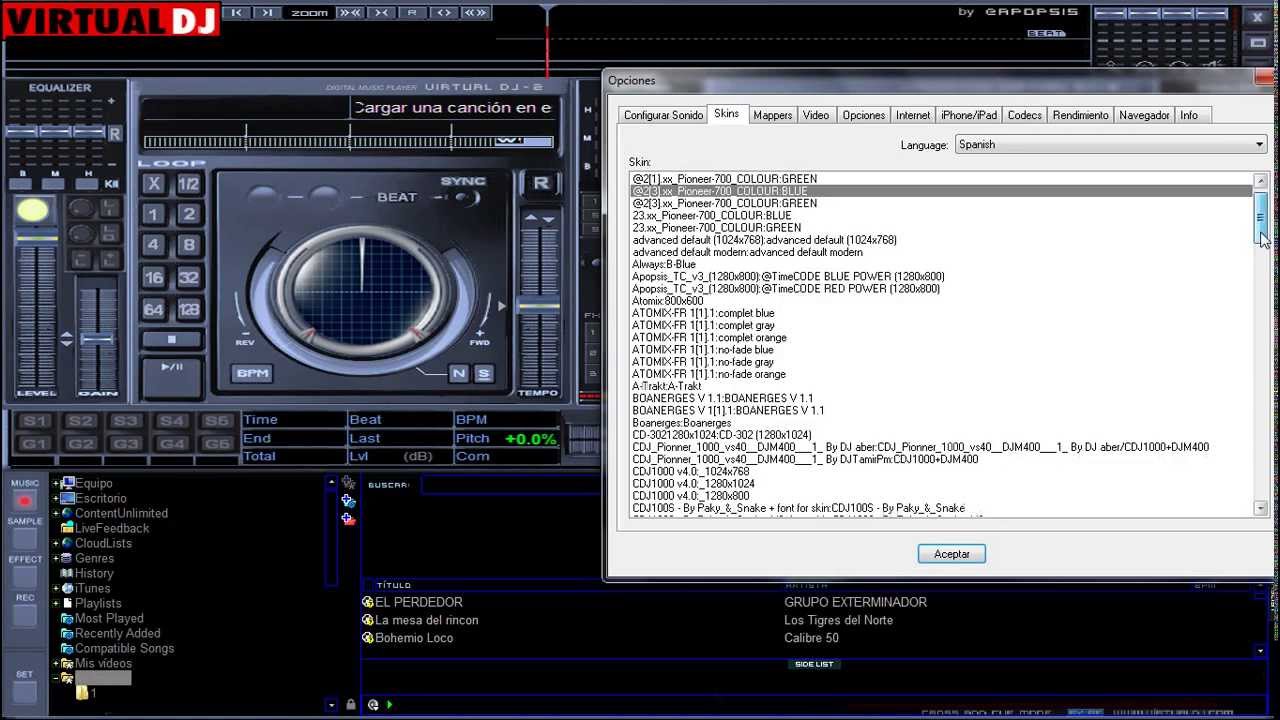Click the zoom button on waveform toolbar
The height and width of the screenshot is (720, 1280).
309,13
